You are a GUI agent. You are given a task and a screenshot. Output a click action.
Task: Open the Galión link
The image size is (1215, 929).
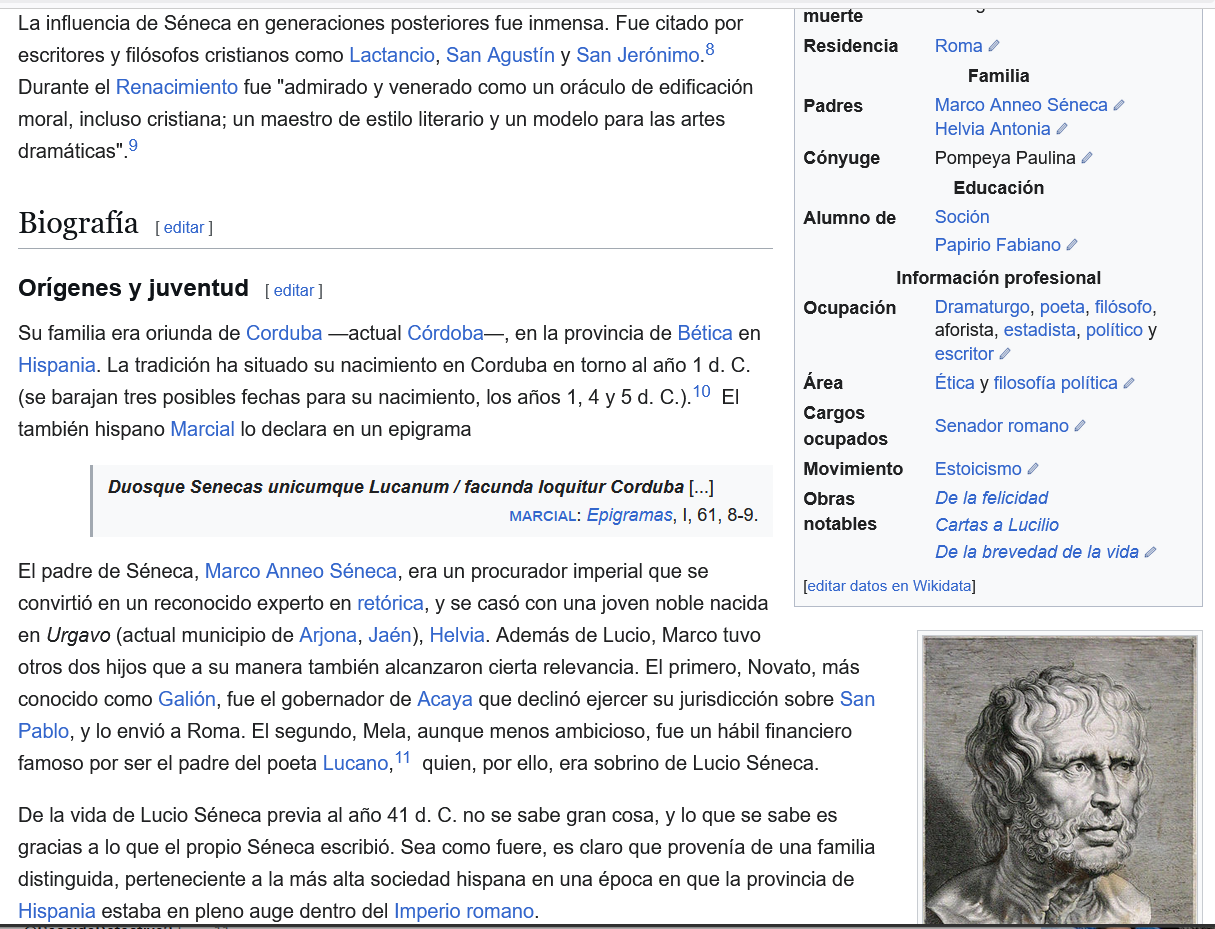coord(186,699)
